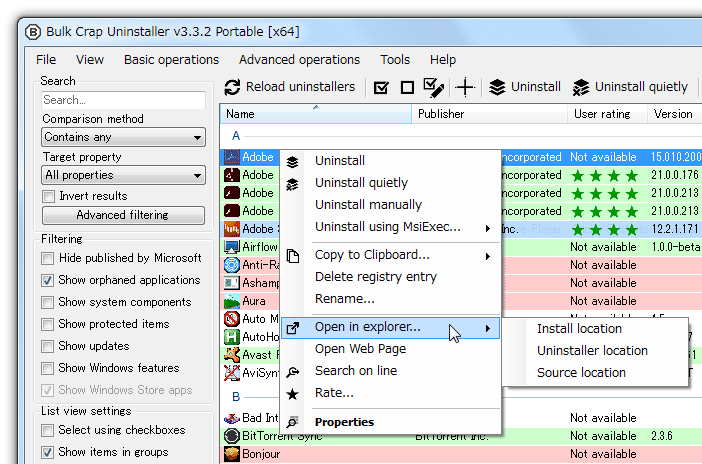The width and height of the screenshot is (702, 464).
Task: Expand Uninstall using MsiExec submenu
Action: tap(488, 228)
